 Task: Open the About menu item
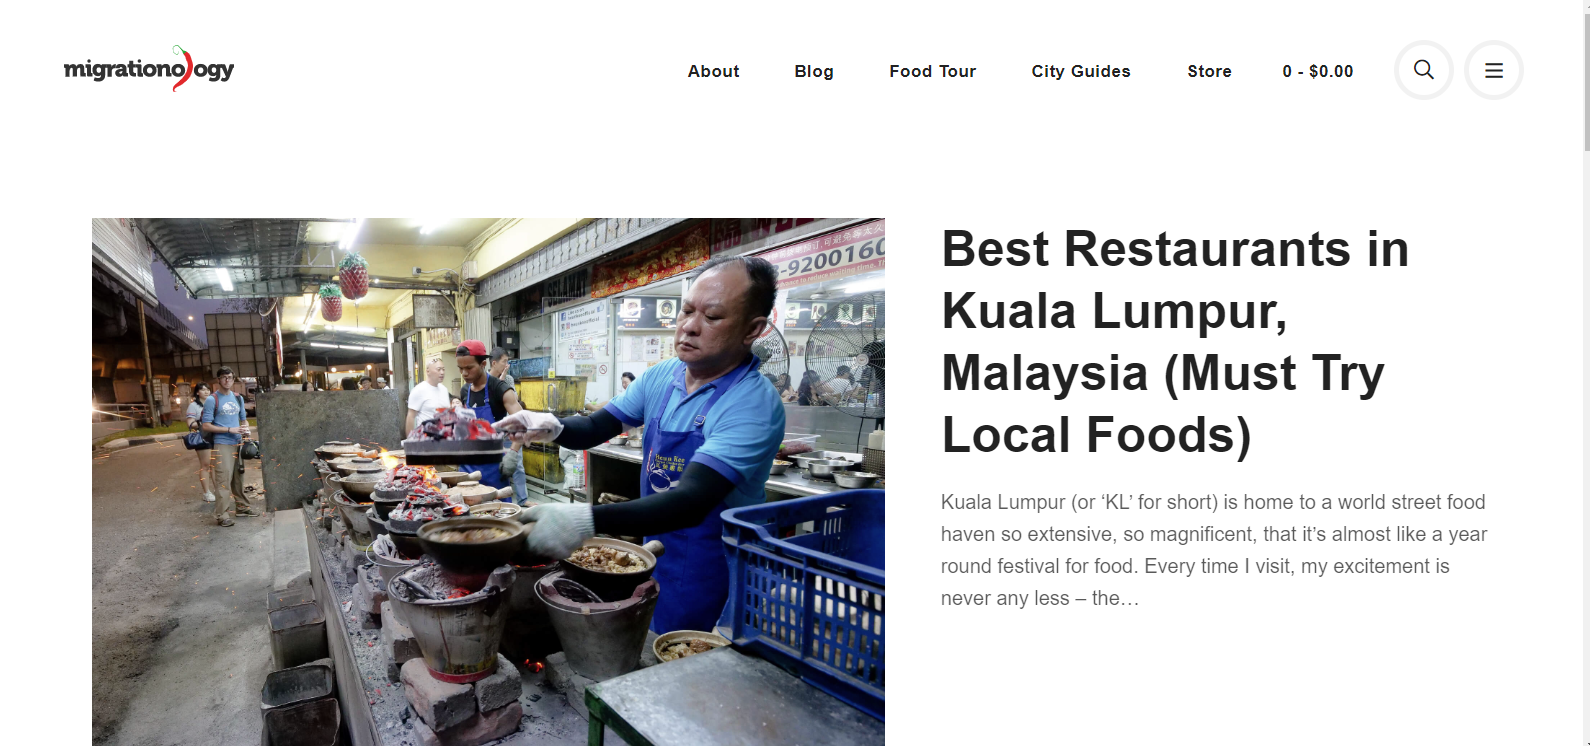pos(713,71)
